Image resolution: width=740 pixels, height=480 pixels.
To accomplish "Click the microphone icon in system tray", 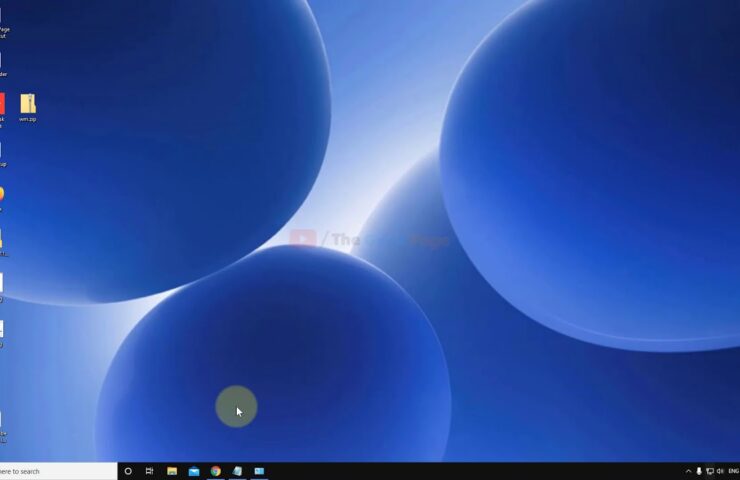I will click(699, 471).
